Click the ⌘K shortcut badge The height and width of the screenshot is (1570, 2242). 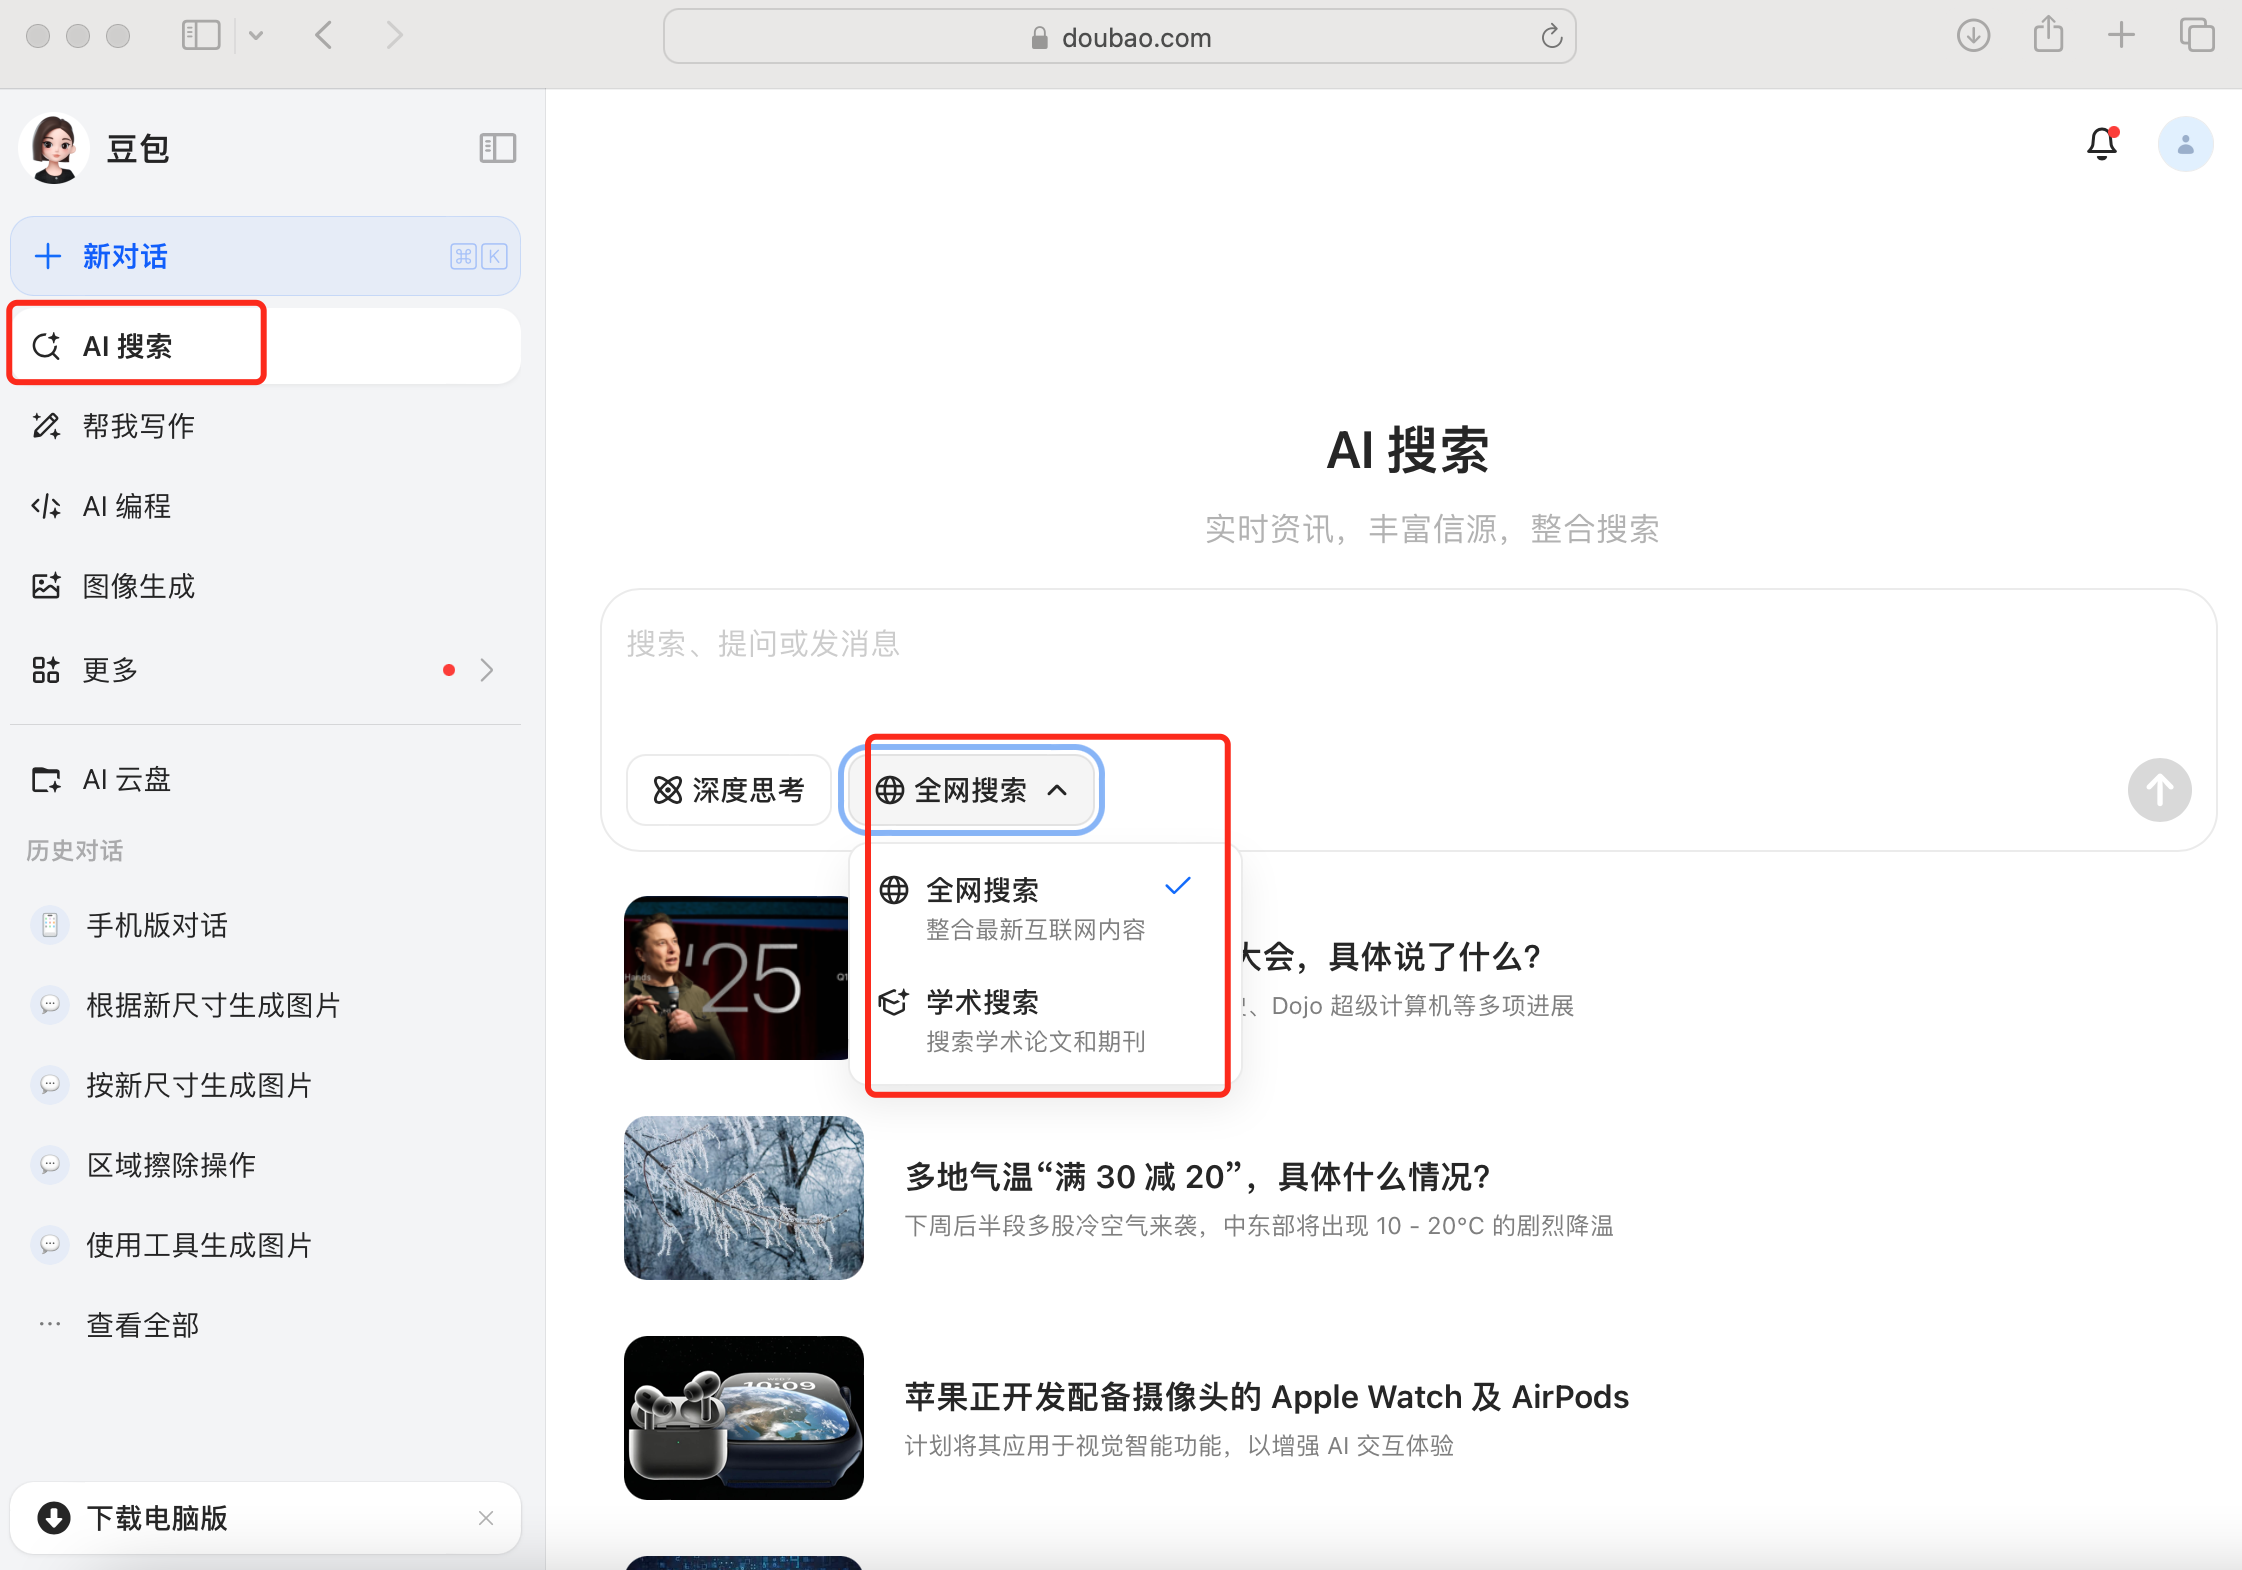(479, 256)
